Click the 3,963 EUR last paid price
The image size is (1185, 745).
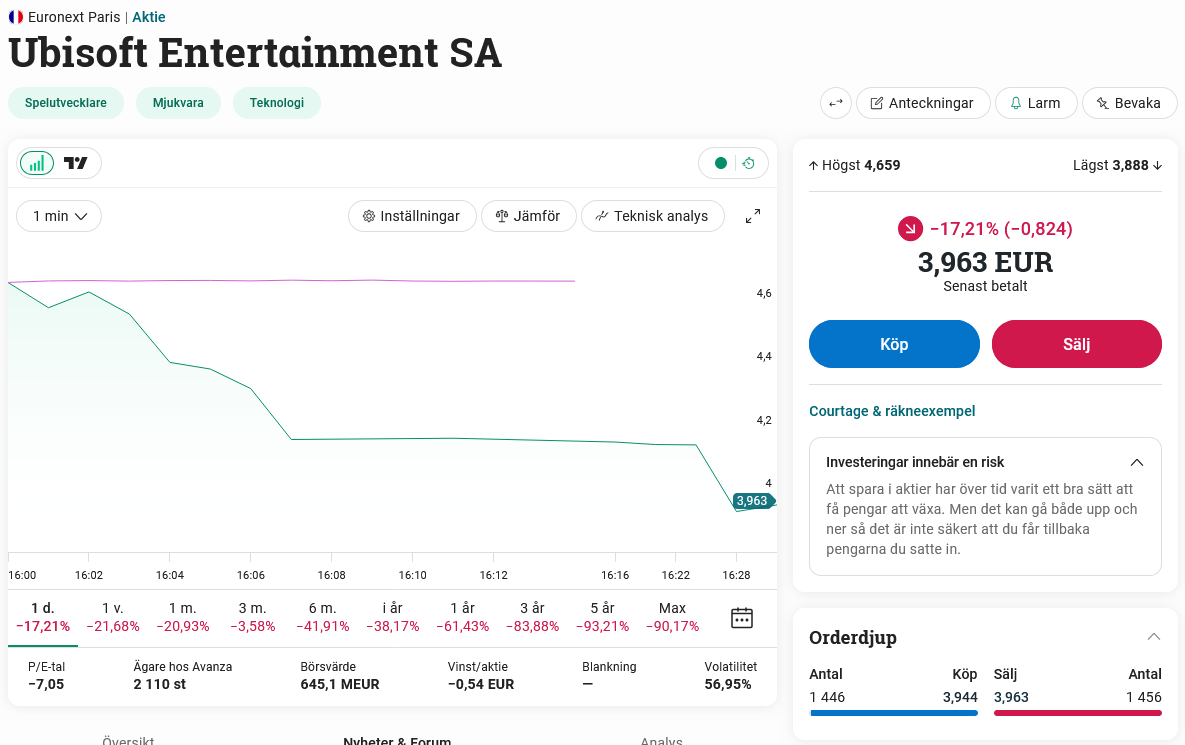(x=985, y=262)
